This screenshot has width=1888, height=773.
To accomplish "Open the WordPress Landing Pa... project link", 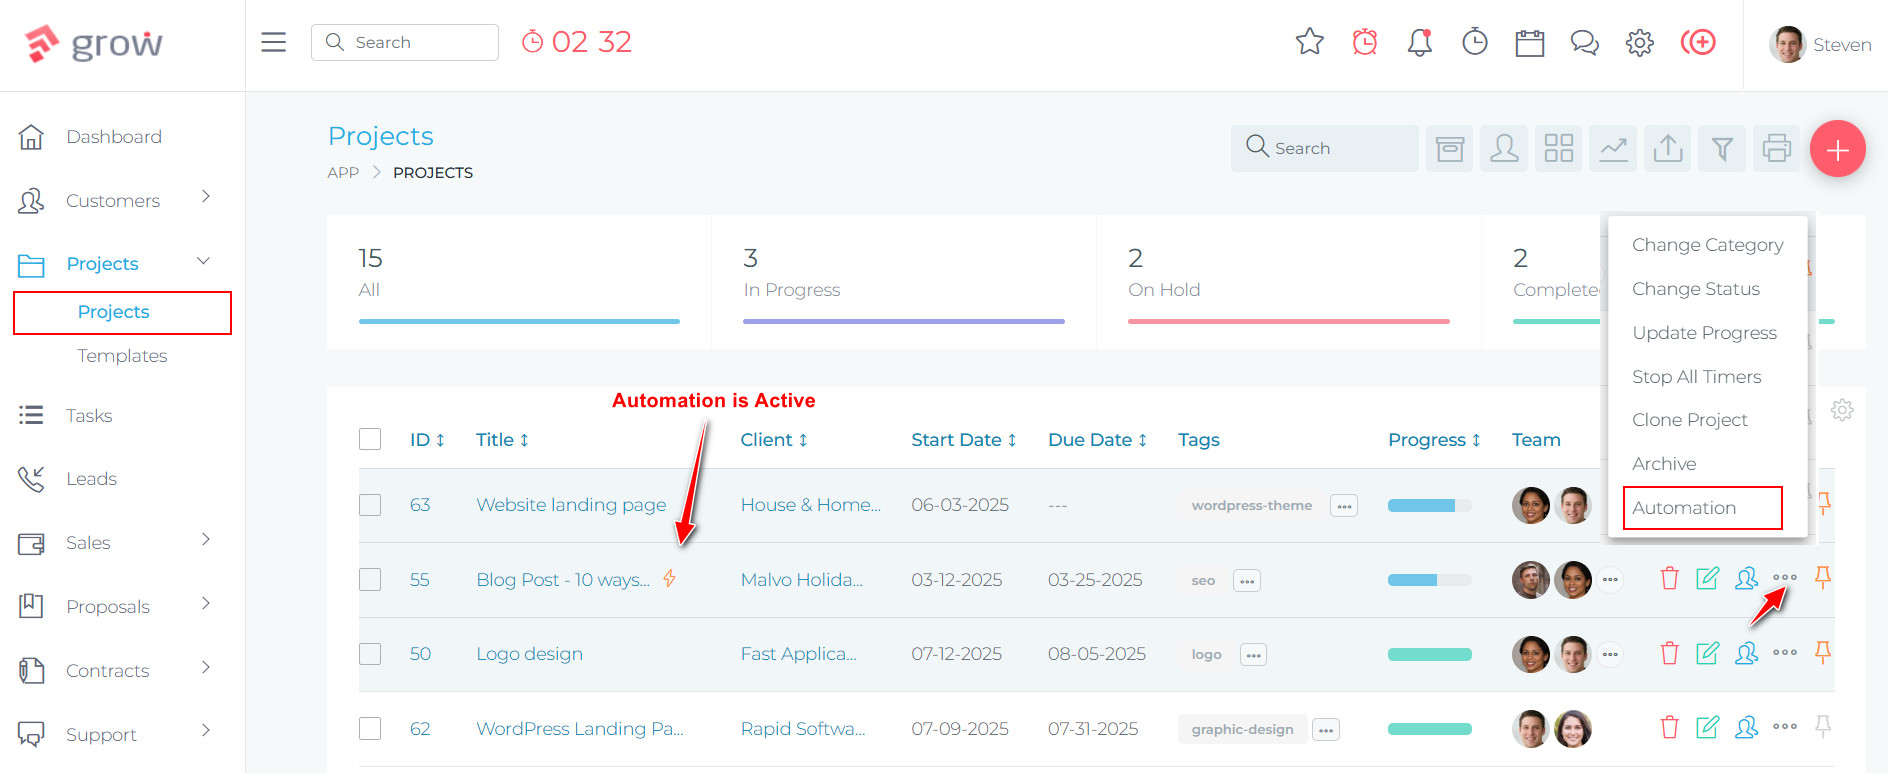I will [x=579, y=729].
